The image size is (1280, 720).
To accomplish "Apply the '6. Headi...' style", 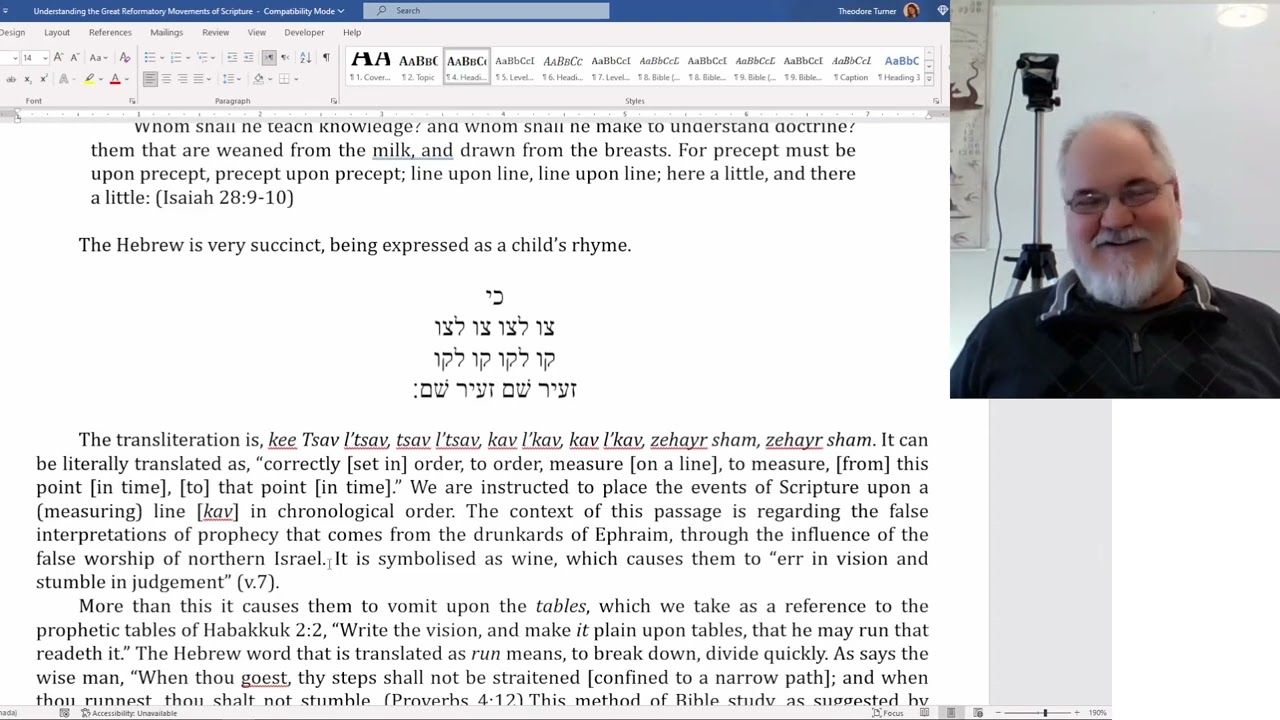I will 562,66.
